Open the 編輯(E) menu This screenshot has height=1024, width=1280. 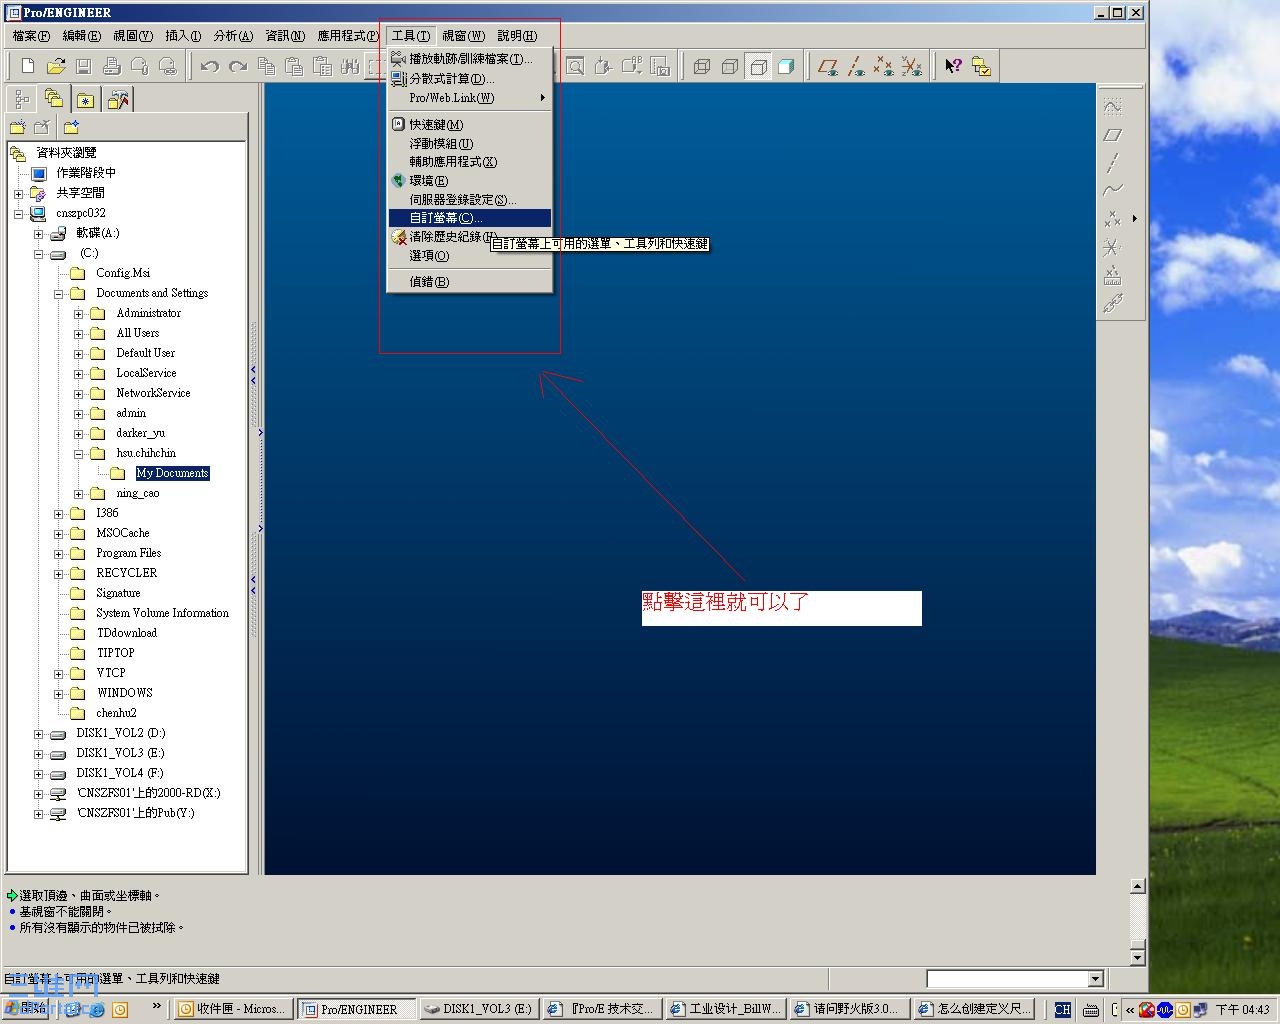coord(82,36)
